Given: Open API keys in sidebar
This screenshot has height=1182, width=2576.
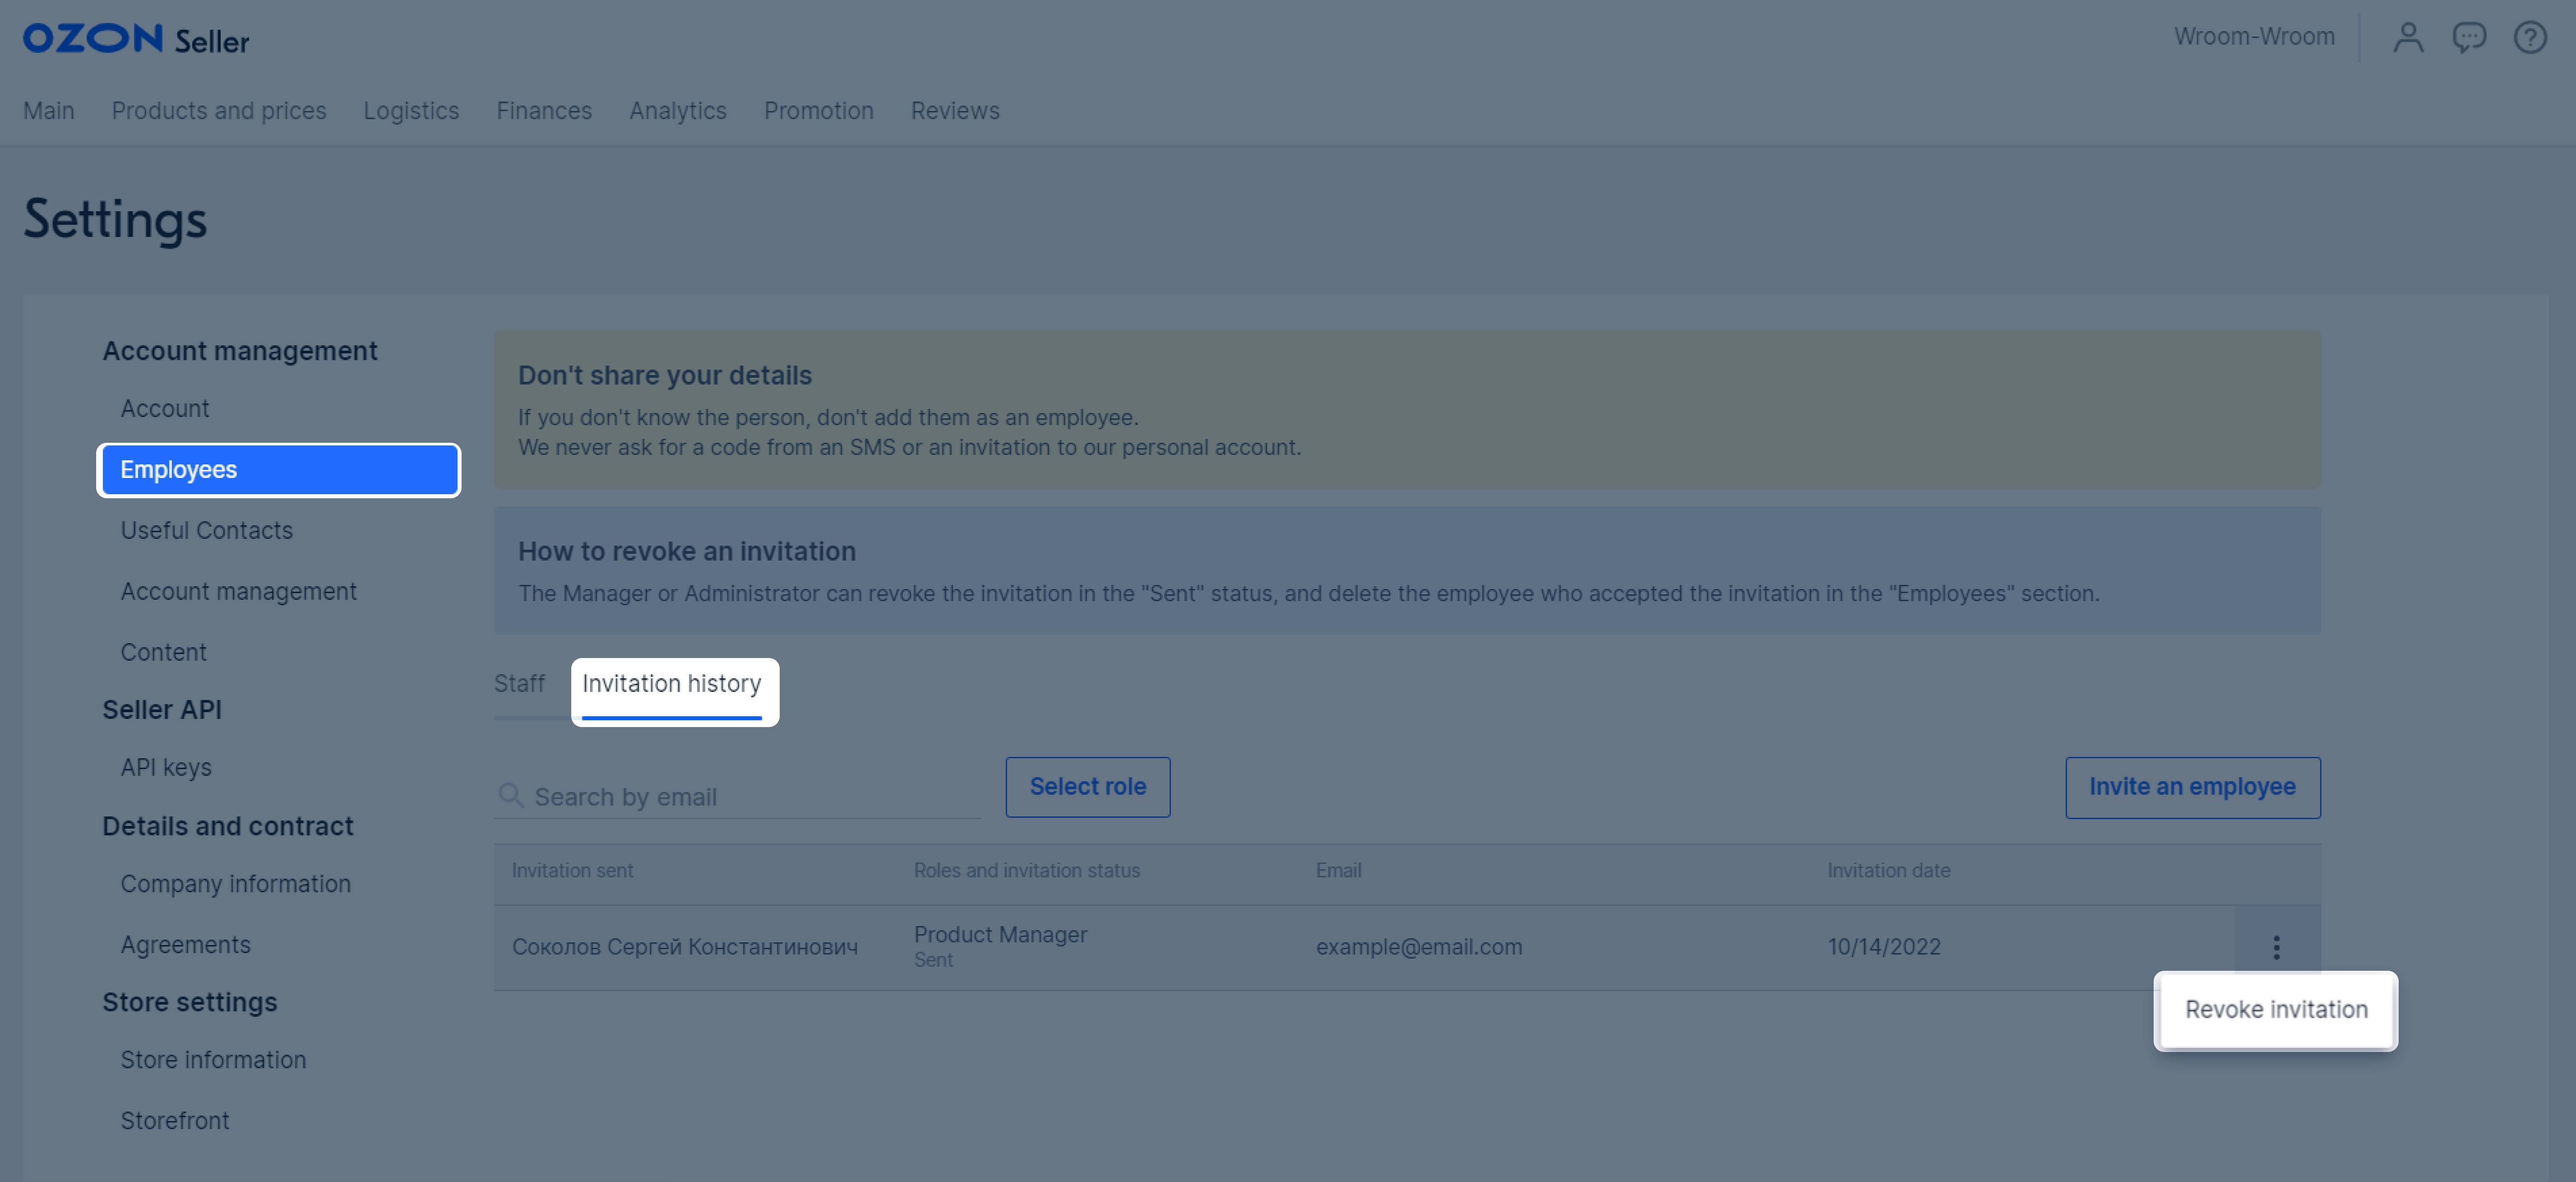Looking at the screenshot, I should [x=166, y=768].
